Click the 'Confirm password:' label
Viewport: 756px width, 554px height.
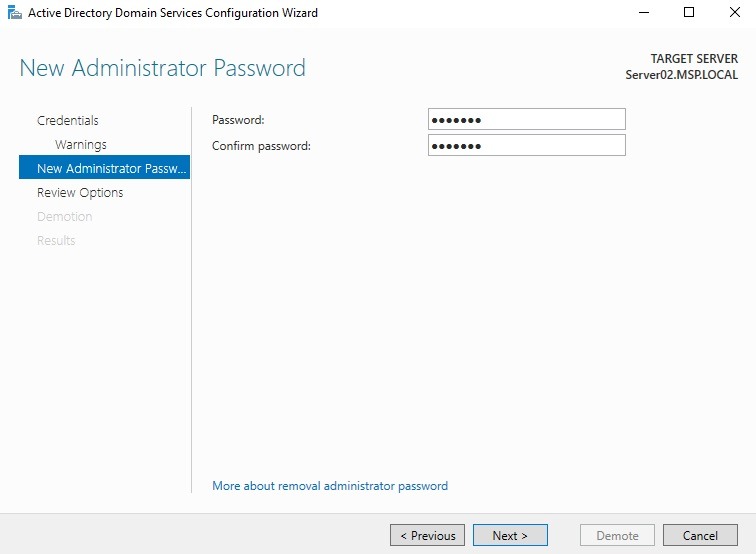(261, 146)
